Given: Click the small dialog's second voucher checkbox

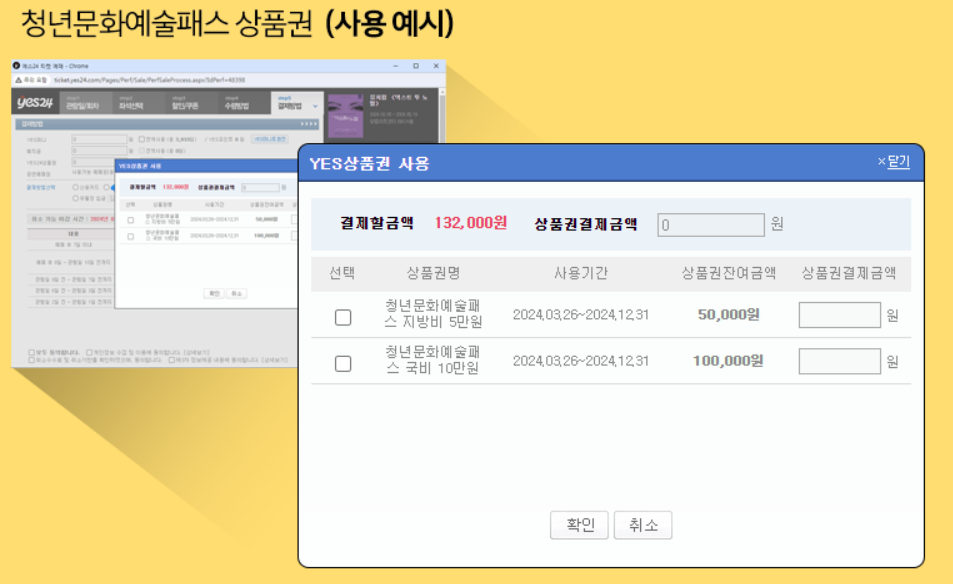Looking at the screenshot, I should [x=131, y=236].
